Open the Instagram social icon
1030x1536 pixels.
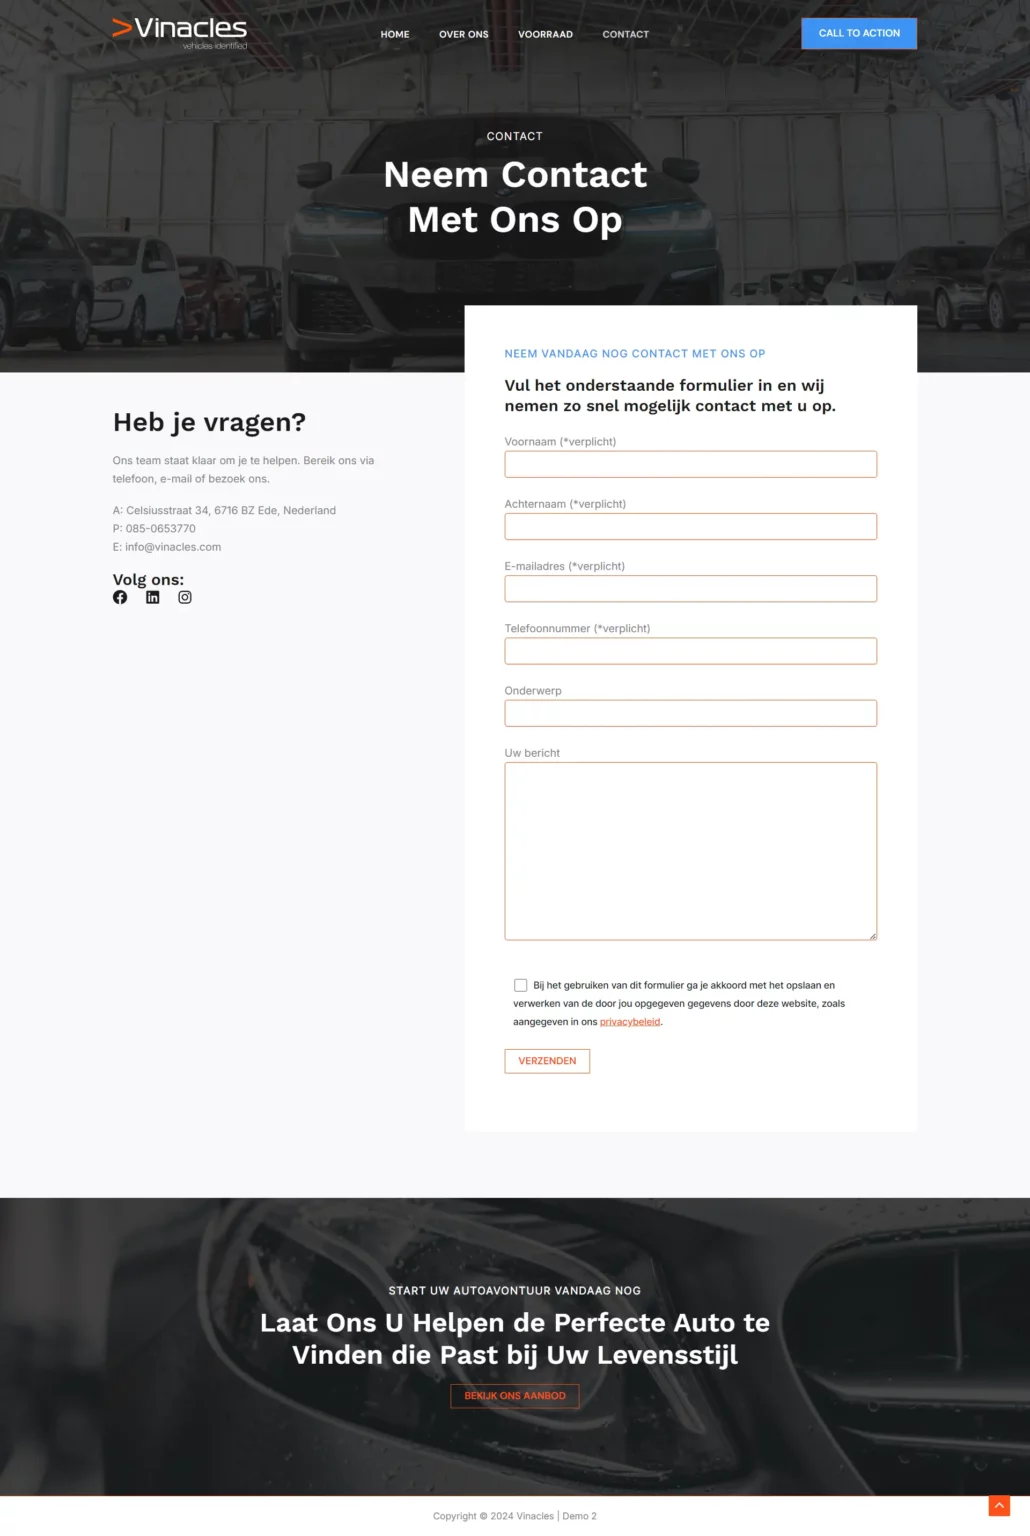pyautogui.click(x=185, y=597)
